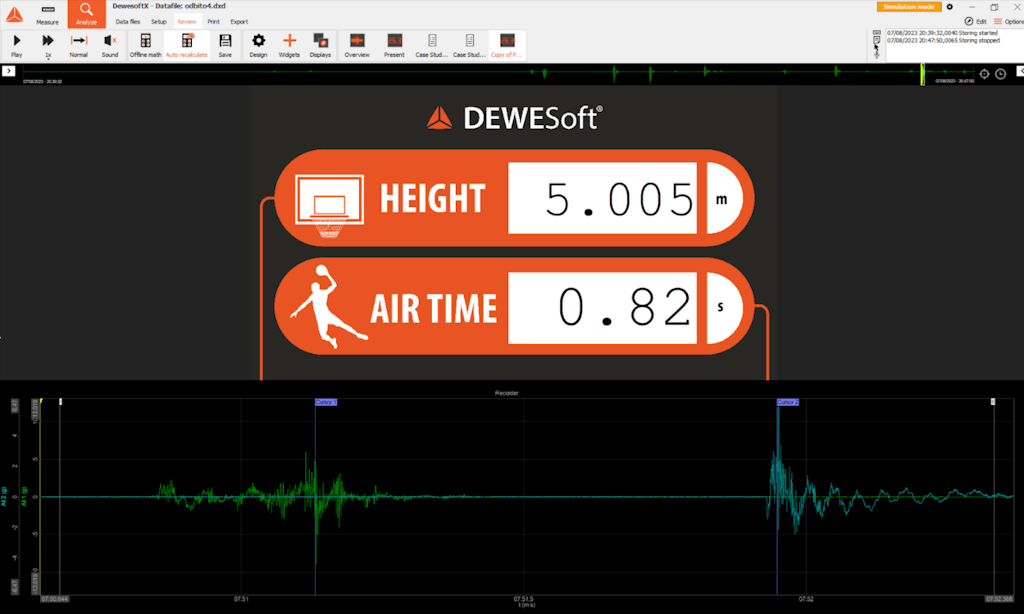Open the Print tab
Viewport: 1024px width, 614px height.
click(x=214, y=22)
